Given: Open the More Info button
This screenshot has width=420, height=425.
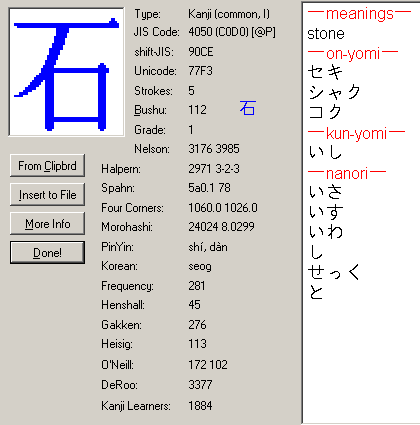Looking at the screenshot, I should click(47, 224).
